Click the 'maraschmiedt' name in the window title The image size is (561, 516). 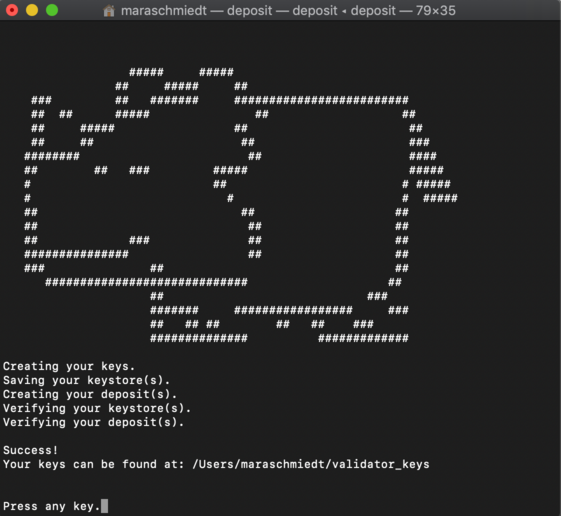[x=164, y=11]
